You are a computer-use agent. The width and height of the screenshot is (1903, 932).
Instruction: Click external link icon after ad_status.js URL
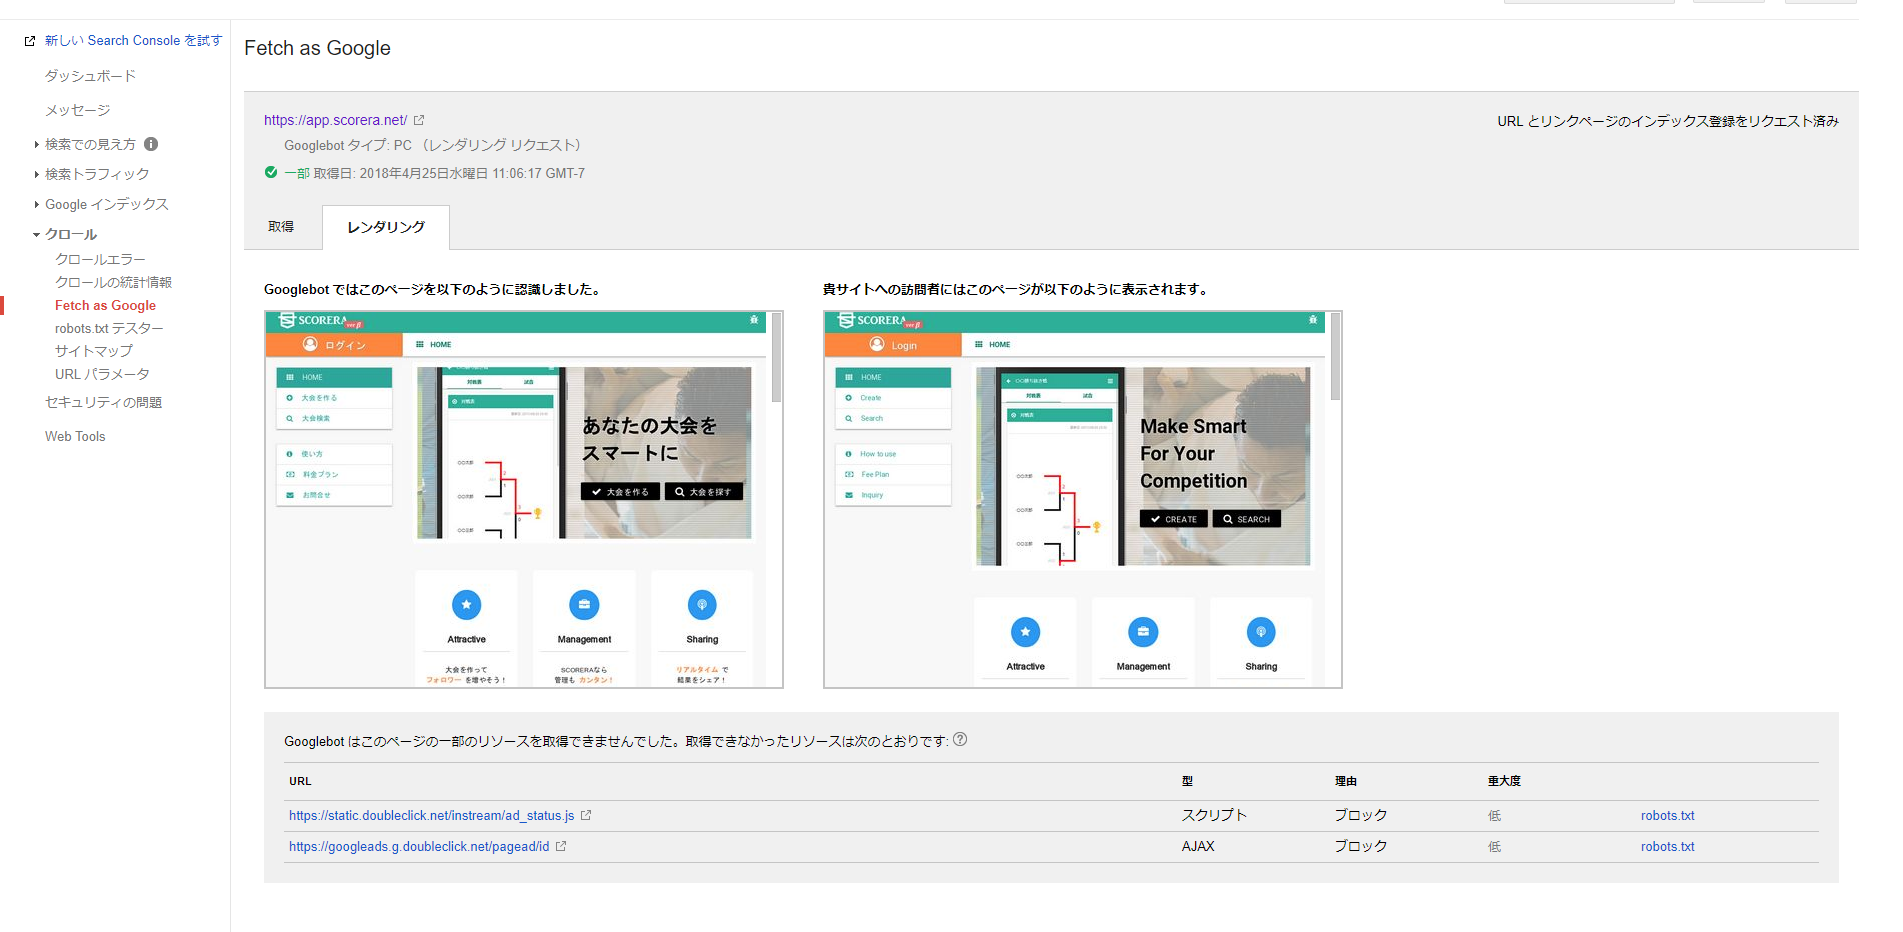click(x=587, y=815)
